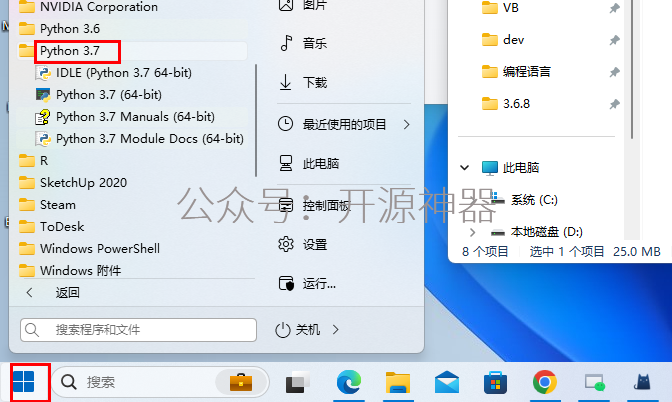Open Python 3.7 Module Docs (64-bit)
The image size is (672, 402).
click(x=140, y=139)
